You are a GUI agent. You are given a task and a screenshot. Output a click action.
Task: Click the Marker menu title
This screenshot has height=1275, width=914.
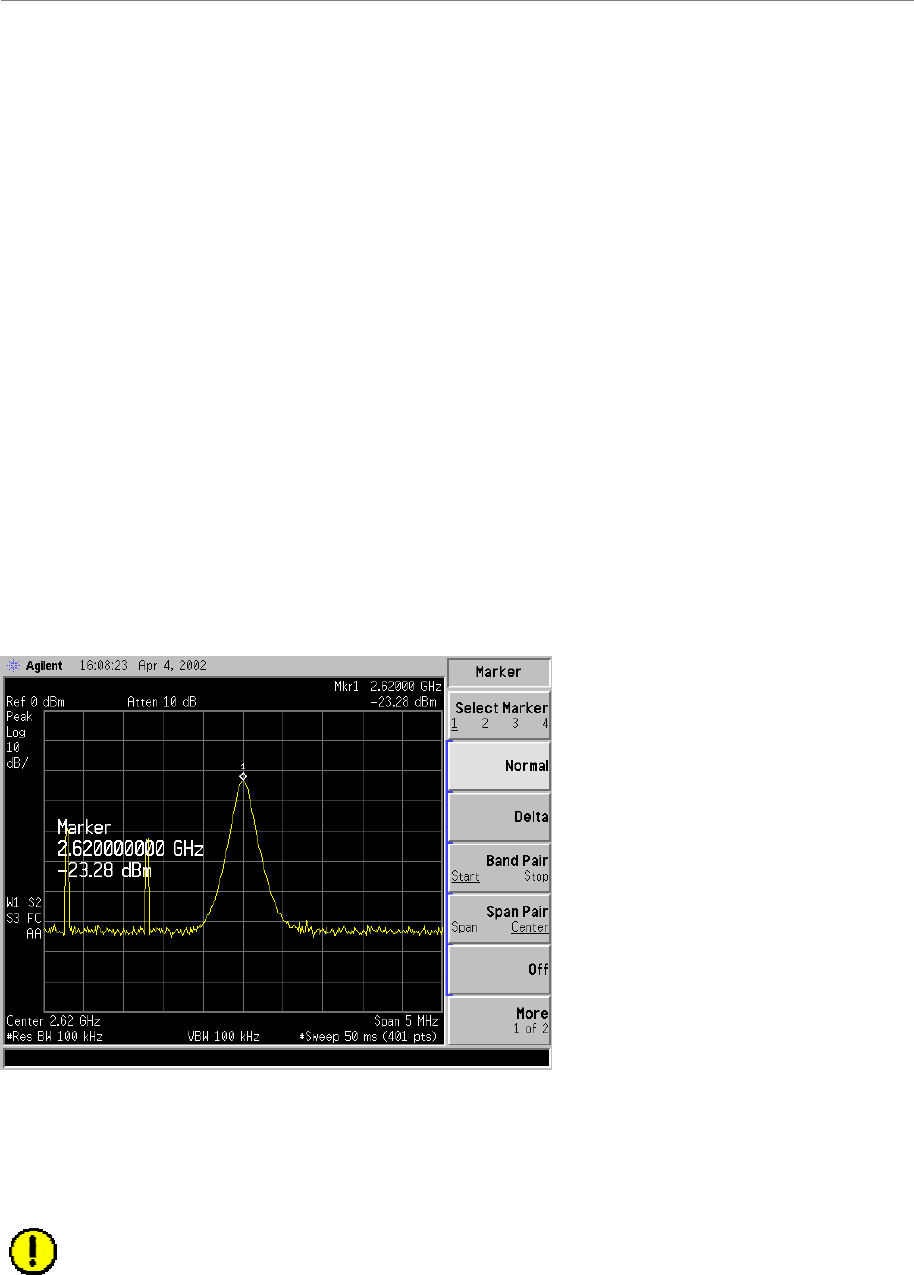pos(499,673)
